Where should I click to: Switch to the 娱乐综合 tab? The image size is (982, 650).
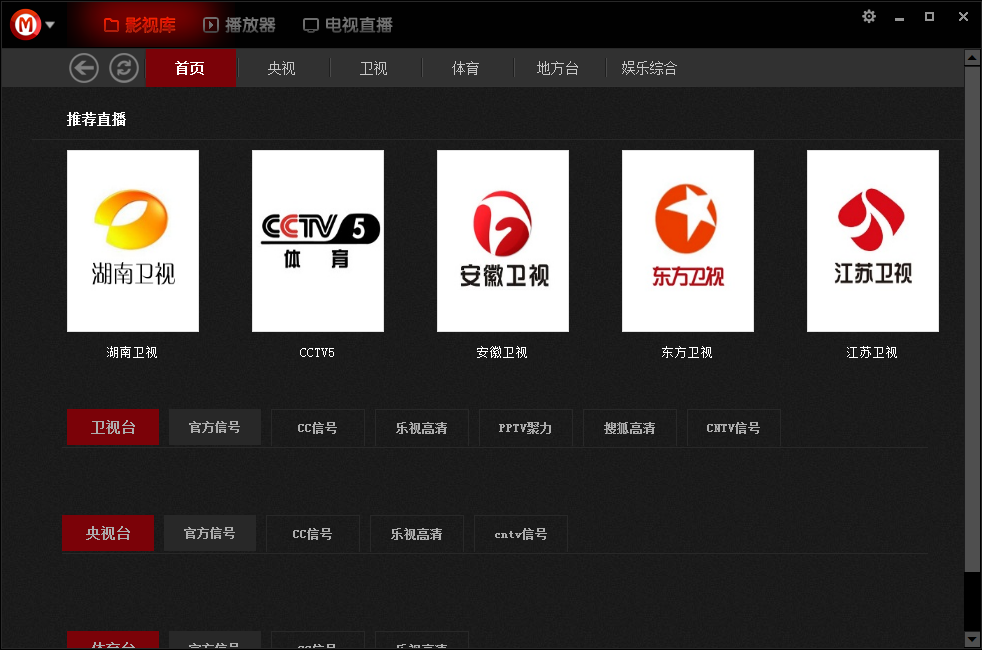pyautogui.click(x=650, y=68)
